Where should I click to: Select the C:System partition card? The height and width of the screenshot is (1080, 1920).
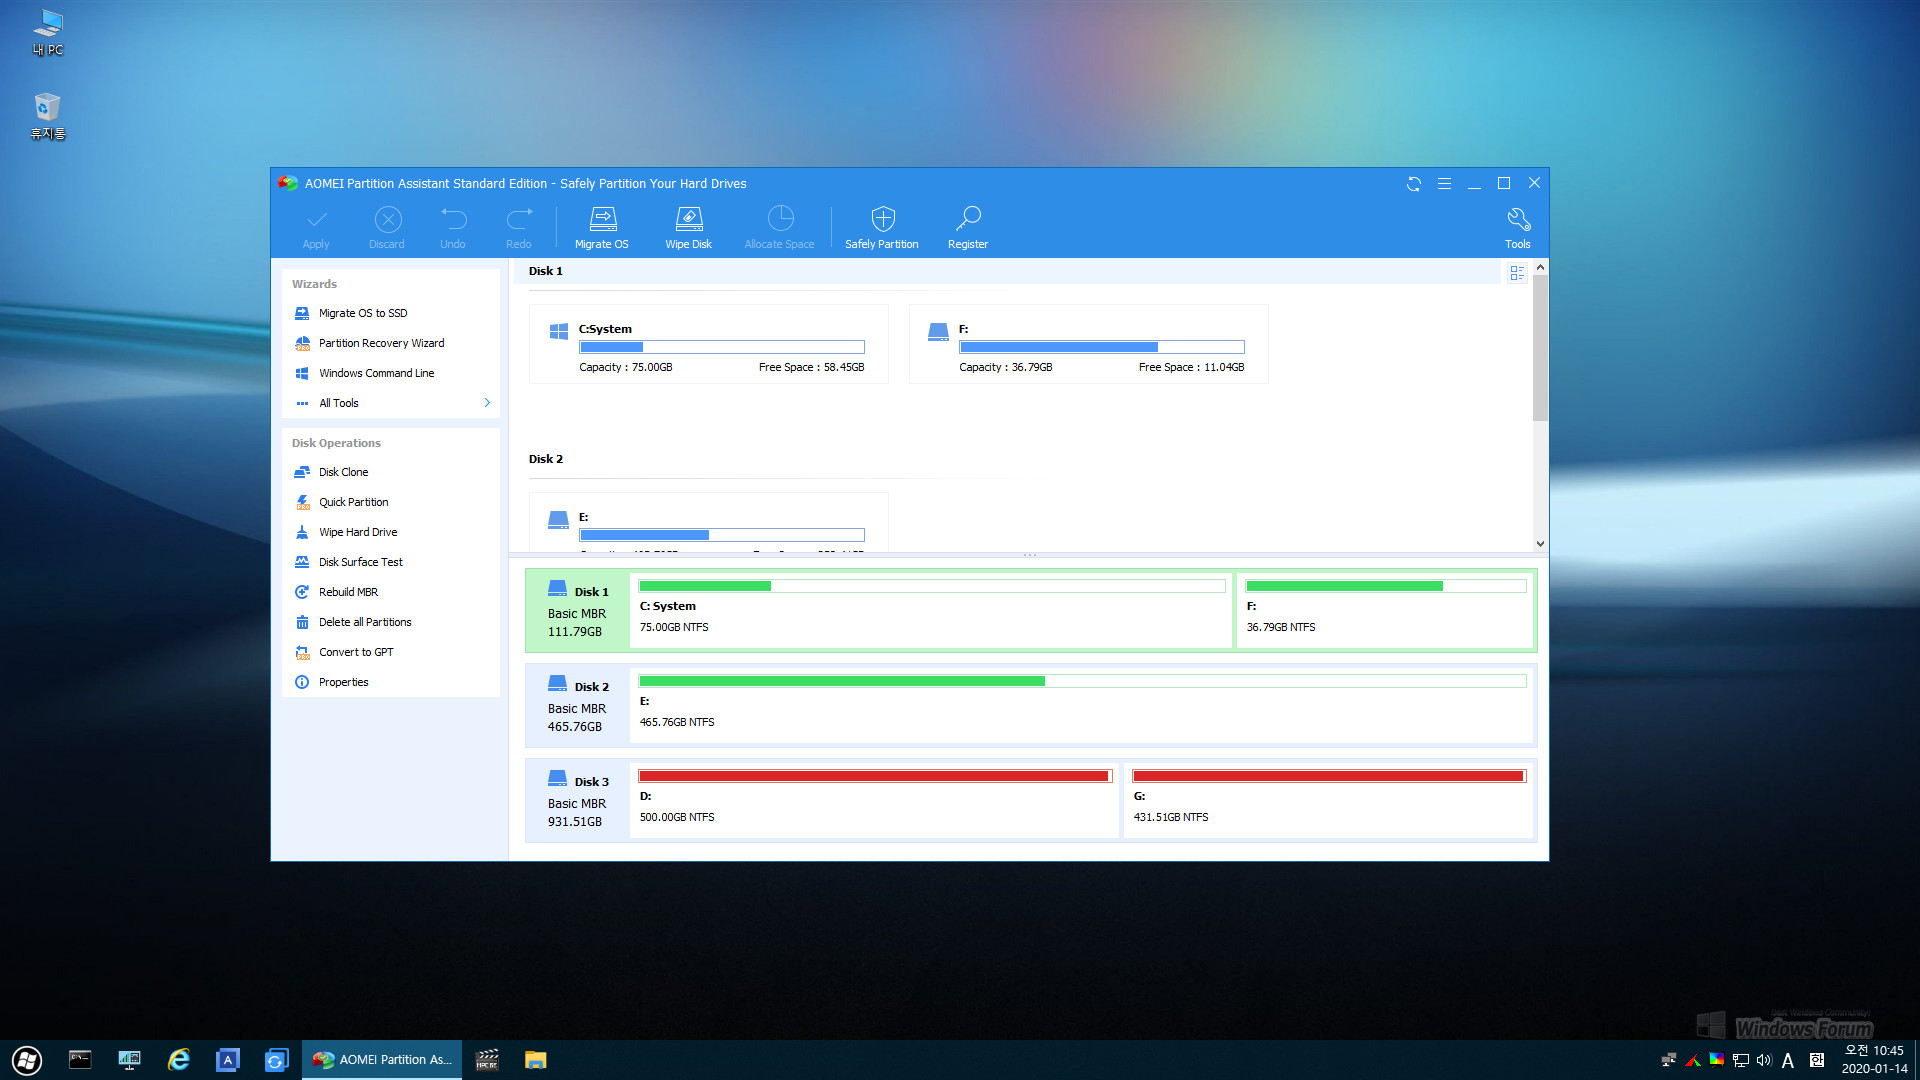point(709,344)
